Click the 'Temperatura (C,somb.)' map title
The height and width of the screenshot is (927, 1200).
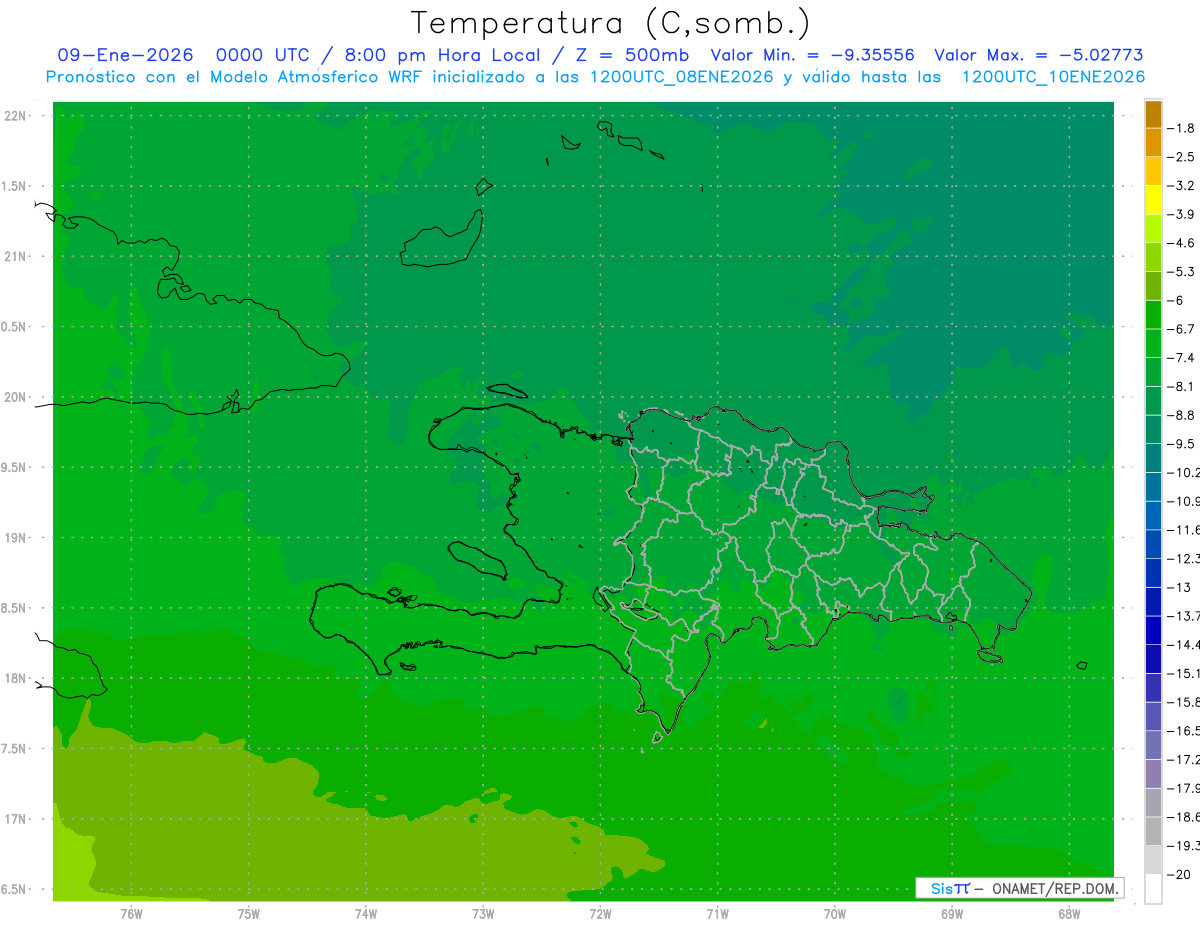click(x=611, y=23)
